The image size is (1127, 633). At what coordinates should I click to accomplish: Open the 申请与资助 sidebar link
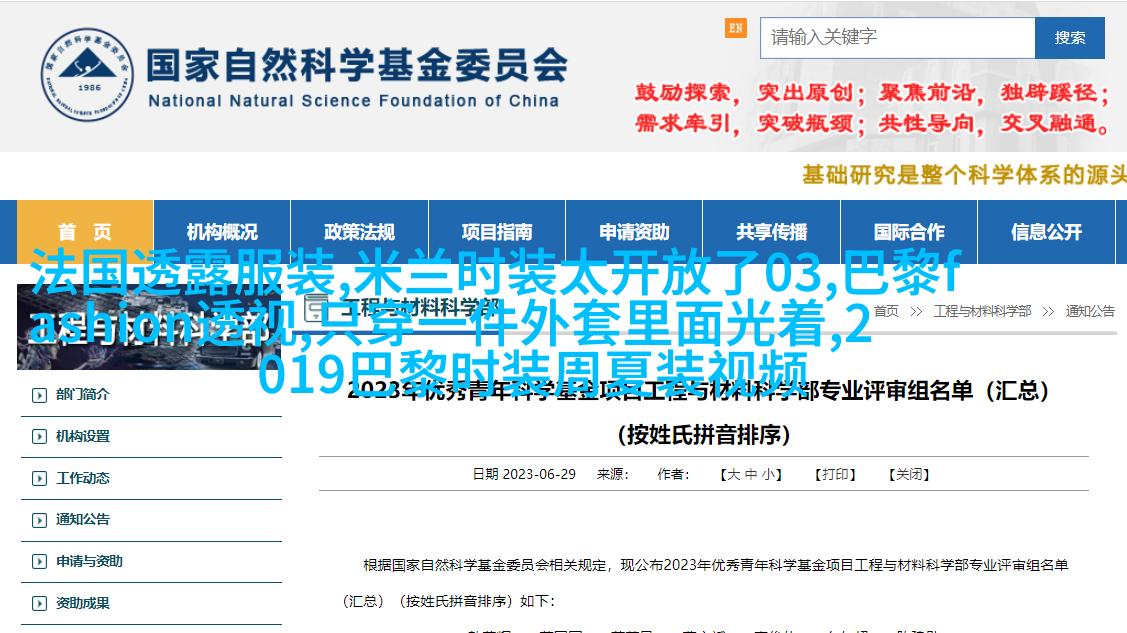point(89,561)
